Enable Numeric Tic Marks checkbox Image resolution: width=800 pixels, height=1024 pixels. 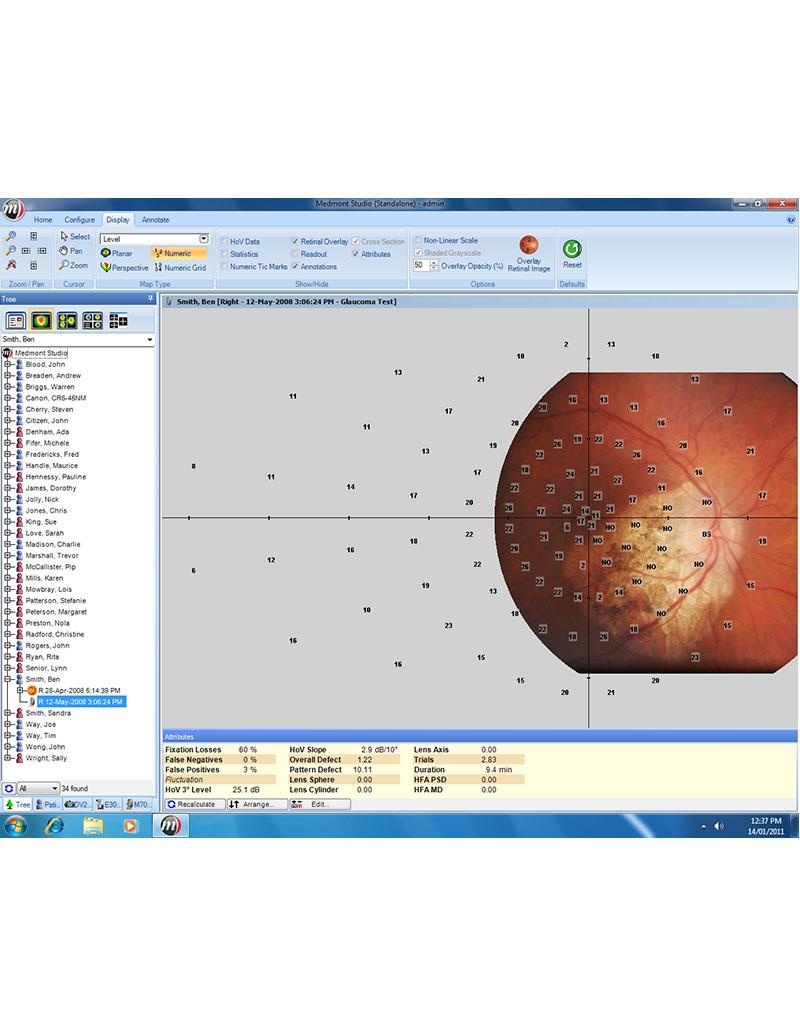click(x=225, y=266)
